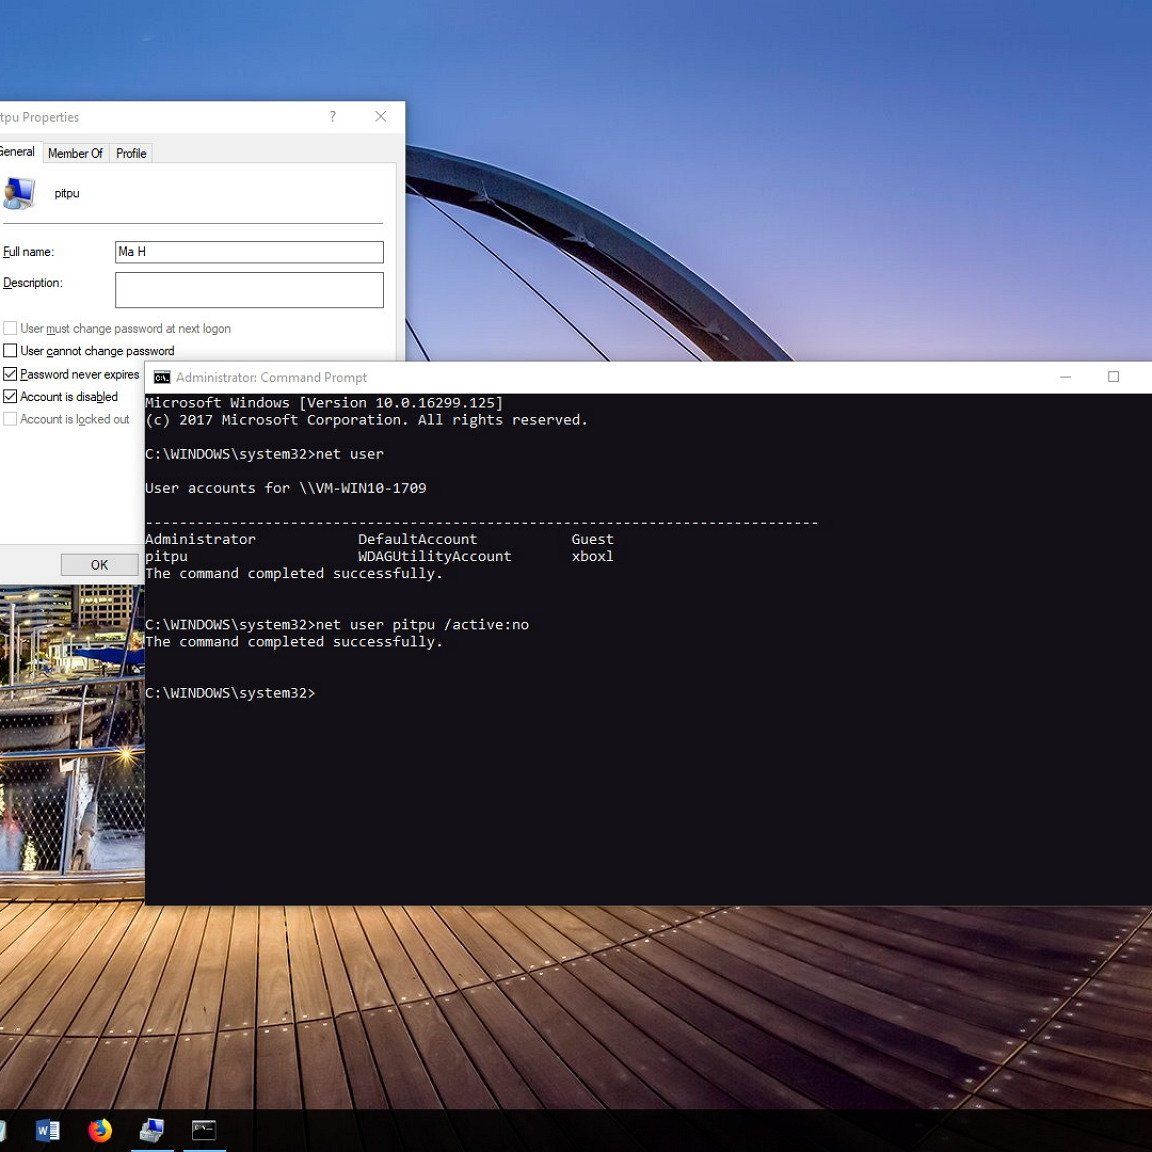Open the Profile tab
1152x1152 pixels.
click(131, 153)
